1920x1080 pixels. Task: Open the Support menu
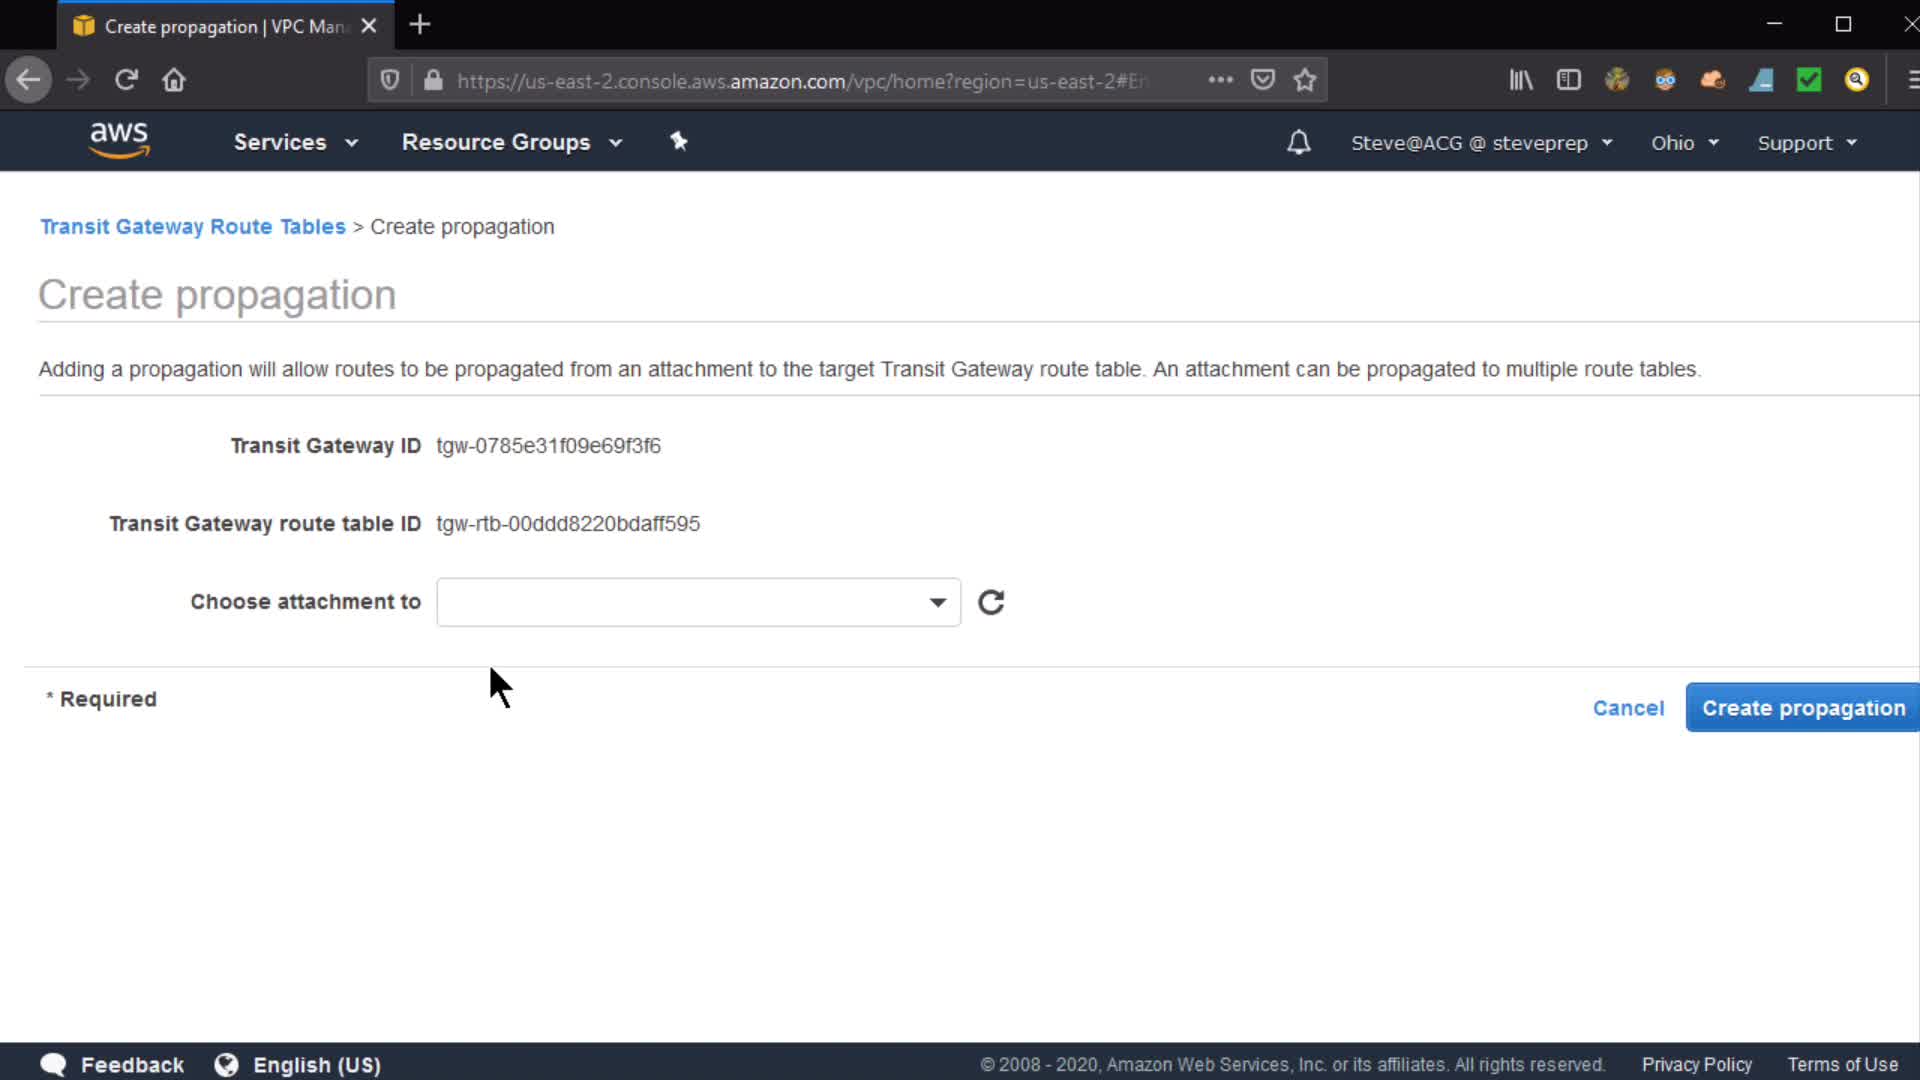(1806, 143)
